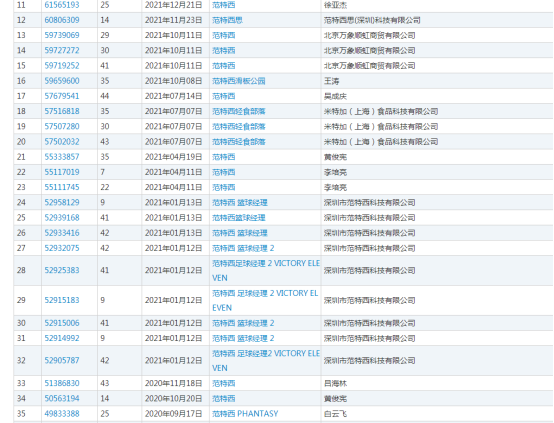
Task: Open 范特西 name link in row 11
Action: (224, 5)
